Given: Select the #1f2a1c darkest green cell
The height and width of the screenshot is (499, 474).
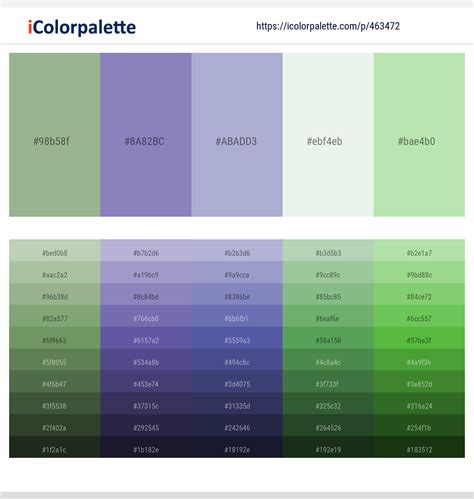Looking at the screenshot, I should (55, 447).
